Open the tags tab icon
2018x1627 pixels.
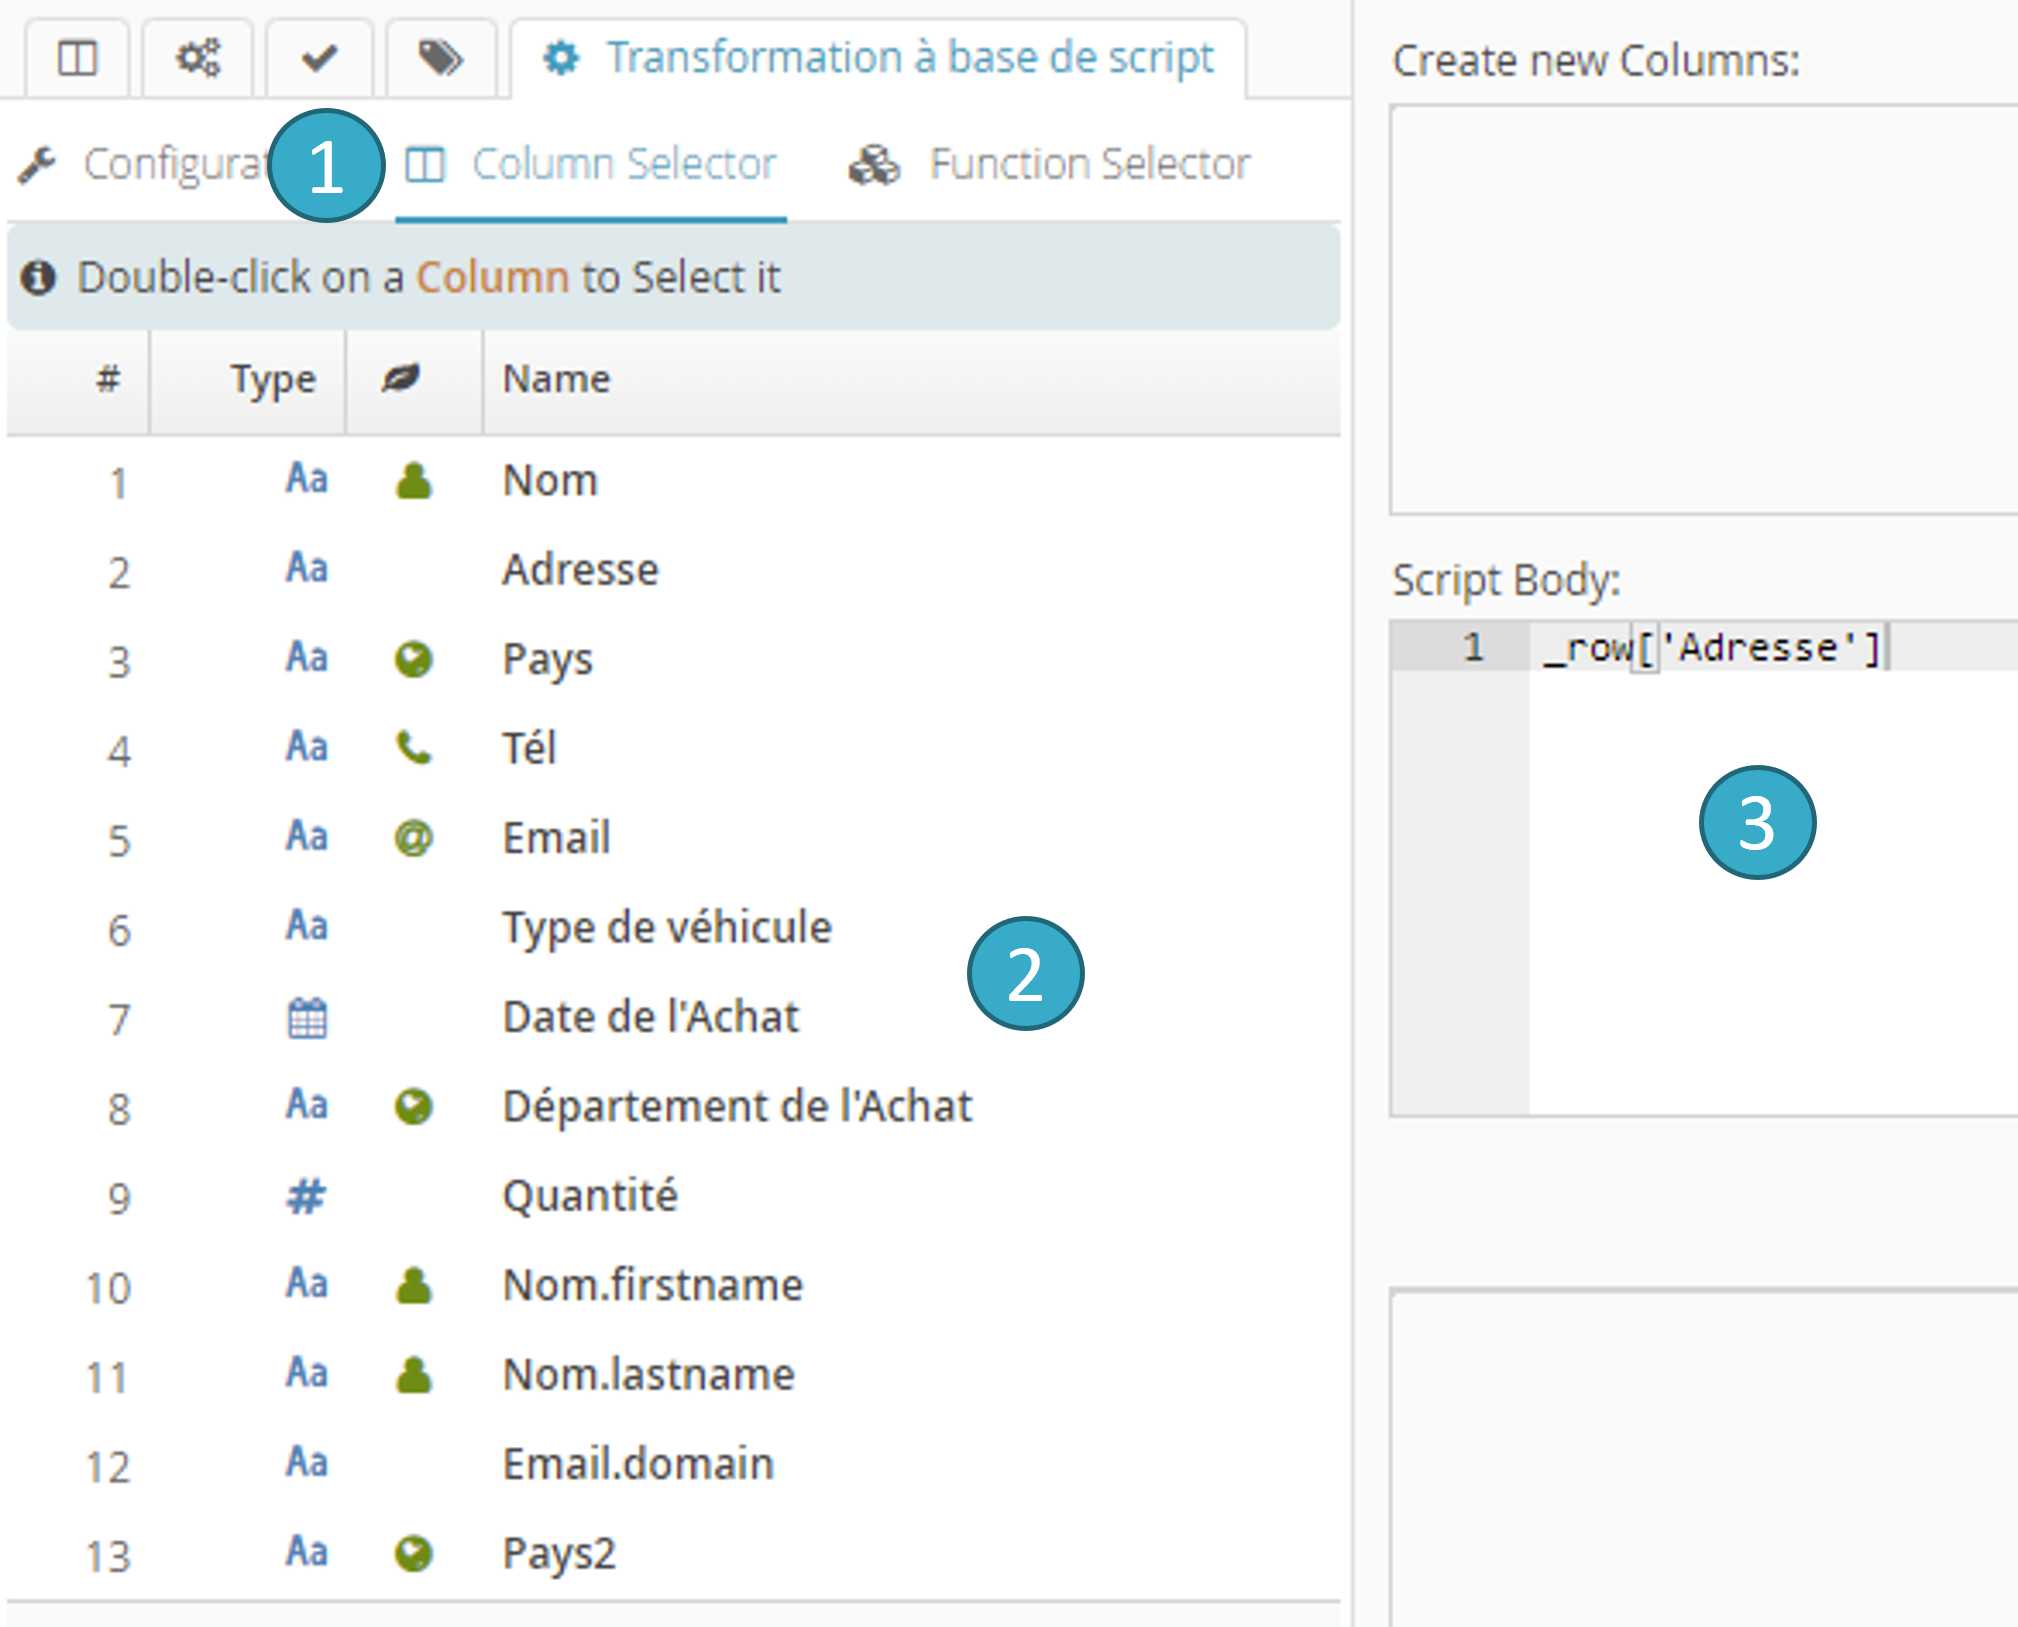440,58
